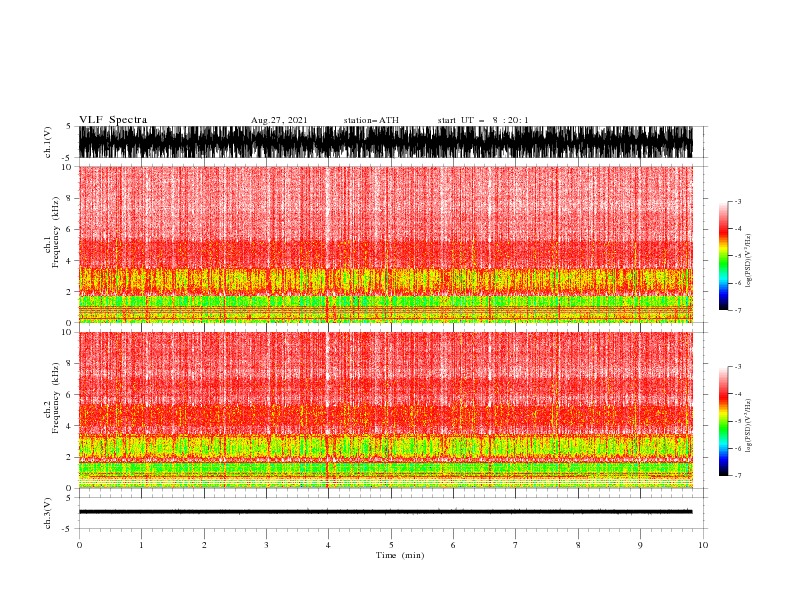Click the "VLF Spectra" title text
This screenshot has height=612, width=792.
point(113,120)
